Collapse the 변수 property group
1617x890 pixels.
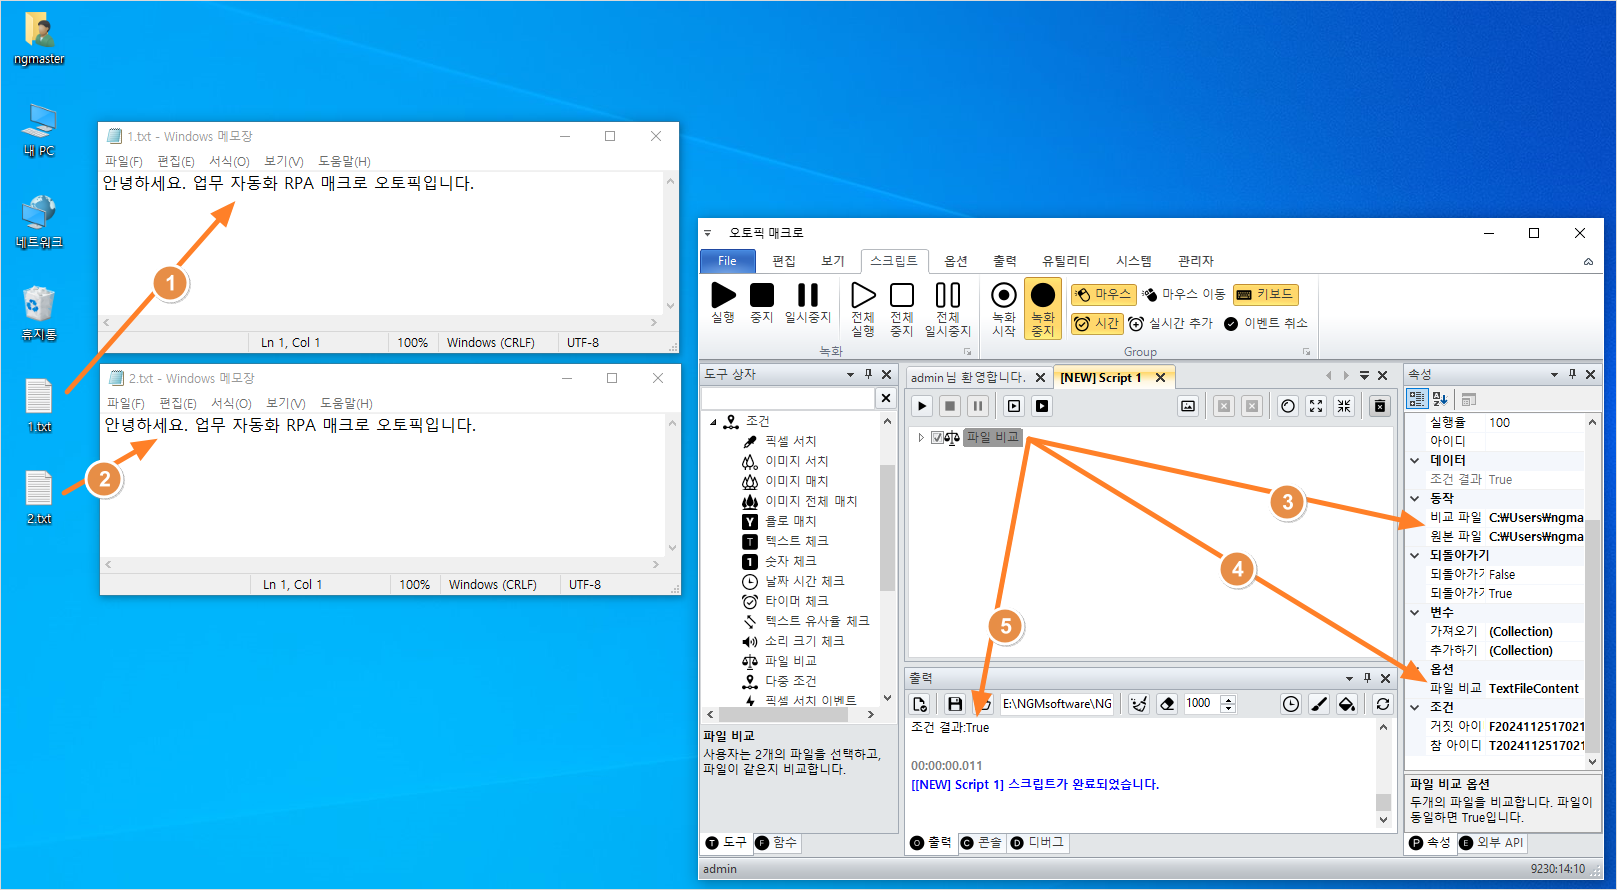(x=1415, y=612)
